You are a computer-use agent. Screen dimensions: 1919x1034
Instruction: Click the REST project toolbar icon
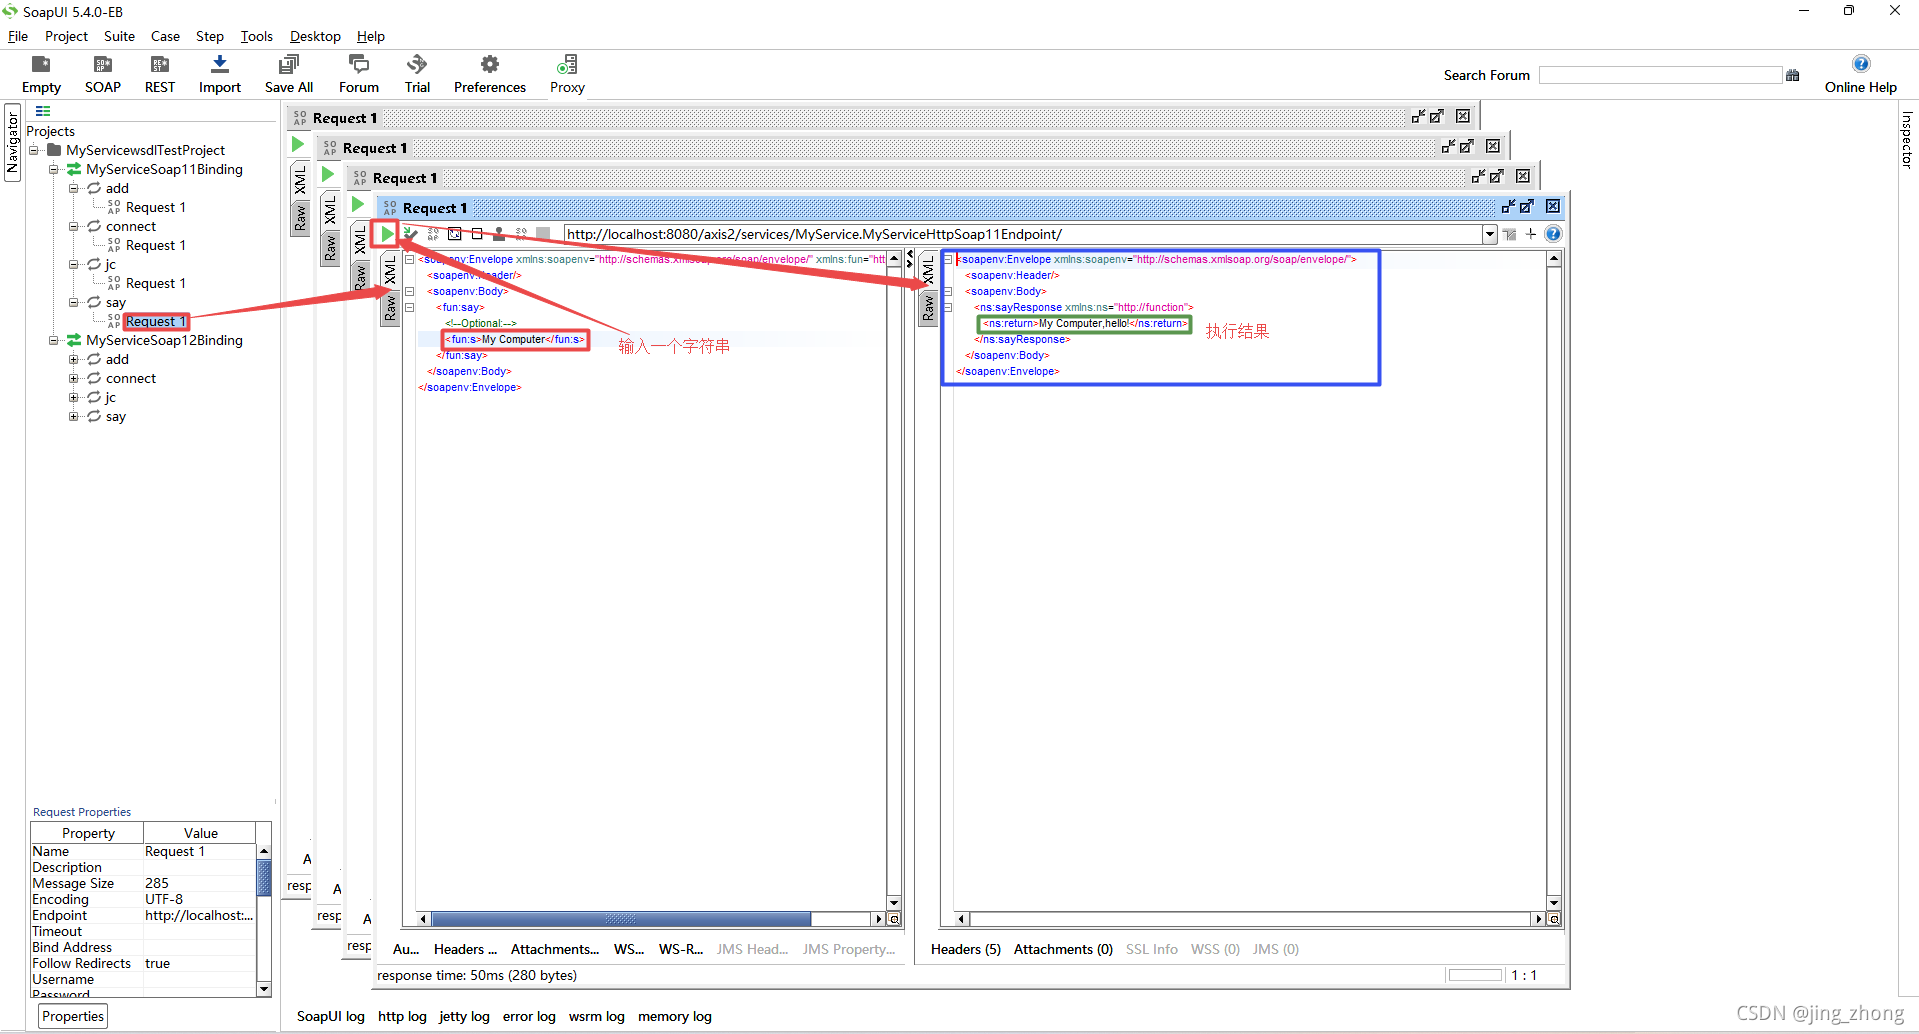160,65
